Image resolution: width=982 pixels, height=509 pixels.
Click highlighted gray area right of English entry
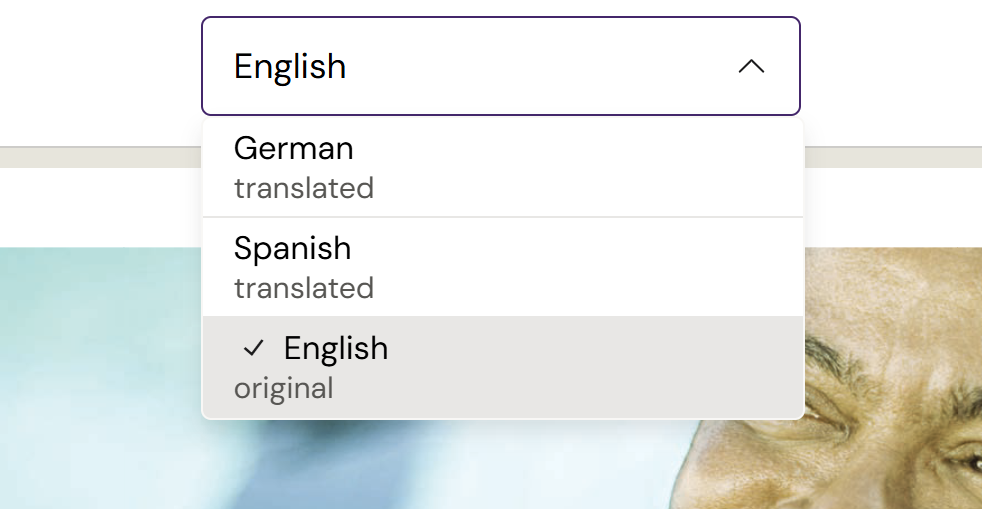point(600,367)
